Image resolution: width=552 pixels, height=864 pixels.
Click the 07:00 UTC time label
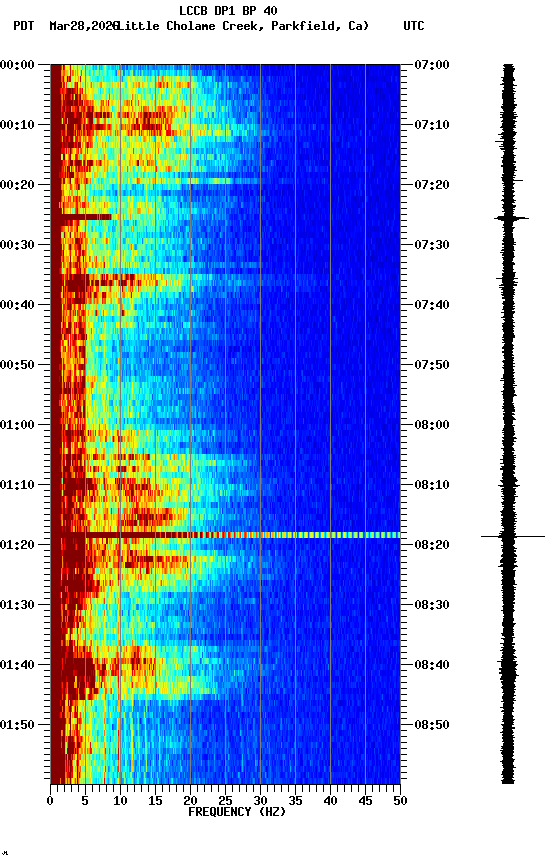432,65
